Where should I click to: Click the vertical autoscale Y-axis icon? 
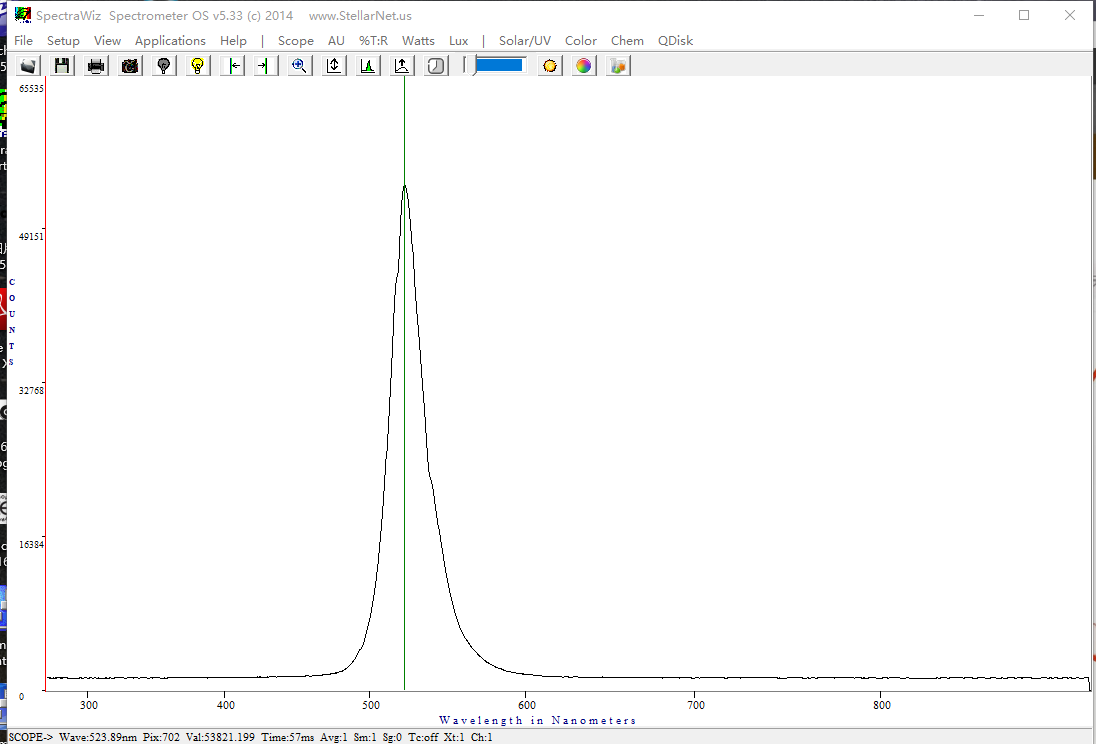[334, 66]
